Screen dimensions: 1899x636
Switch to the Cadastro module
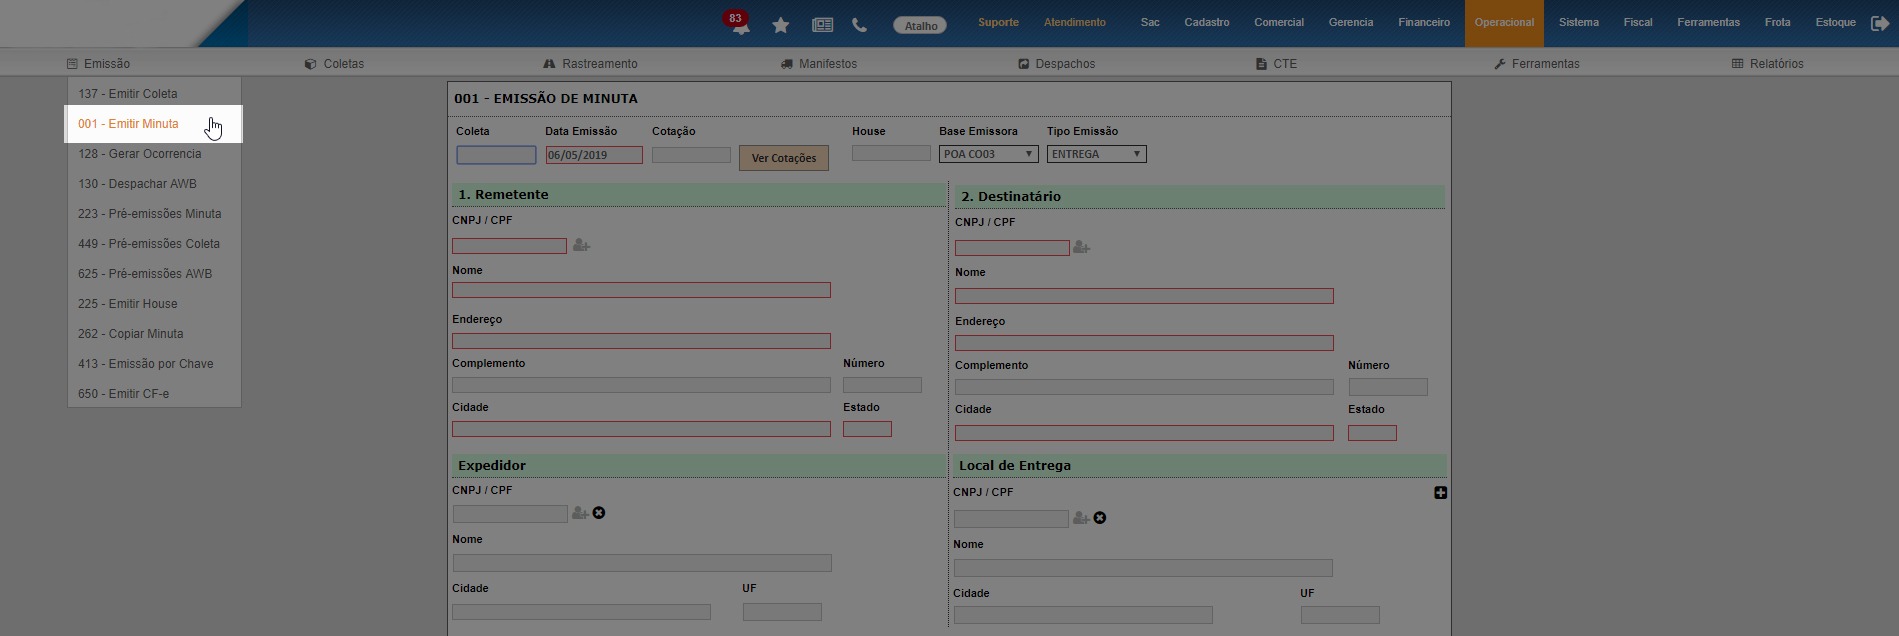(x=1207, y=23)
